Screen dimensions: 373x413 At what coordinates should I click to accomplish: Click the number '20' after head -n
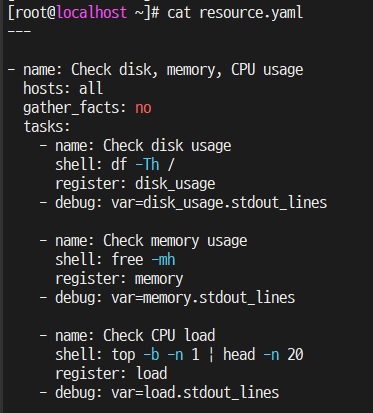(295, 354)
